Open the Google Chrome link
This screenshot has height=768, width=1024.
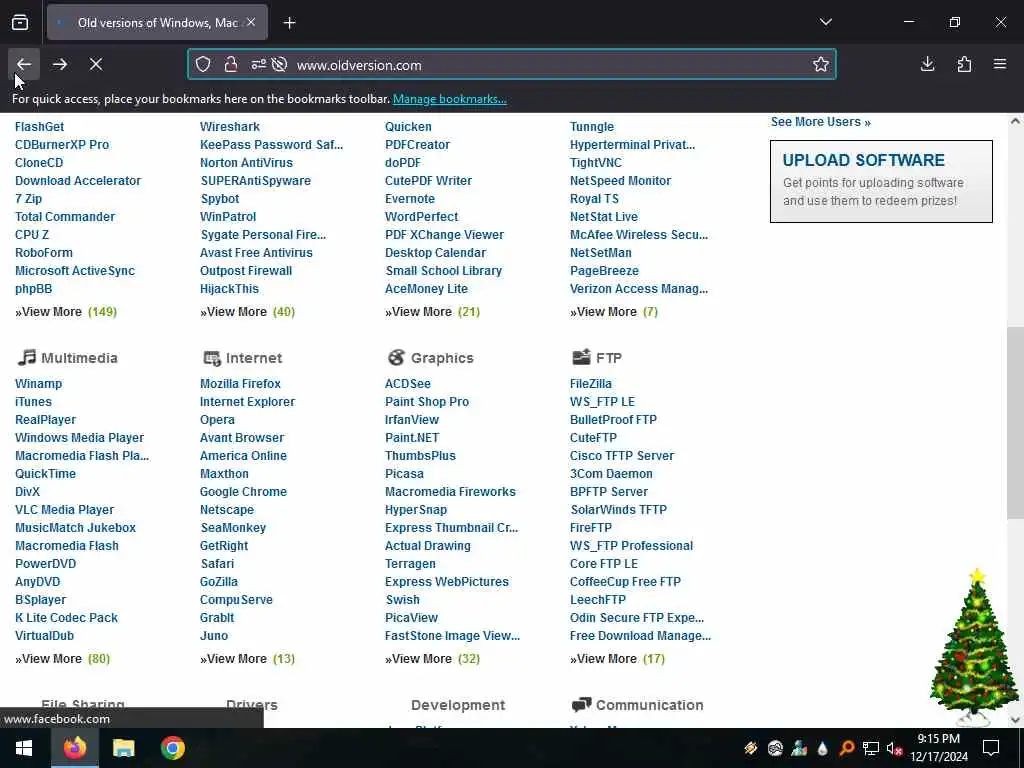coord(243,492)
